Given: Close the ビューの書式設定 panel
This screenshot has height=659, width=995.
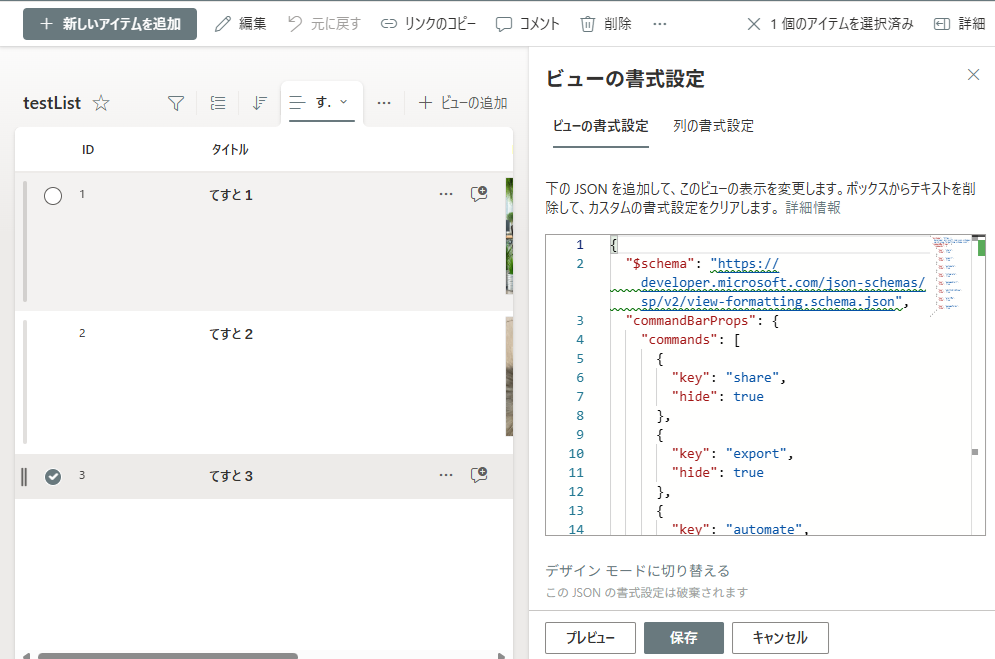Looking at the screenshot, I should pyautogui.click(x=973, y=75).
